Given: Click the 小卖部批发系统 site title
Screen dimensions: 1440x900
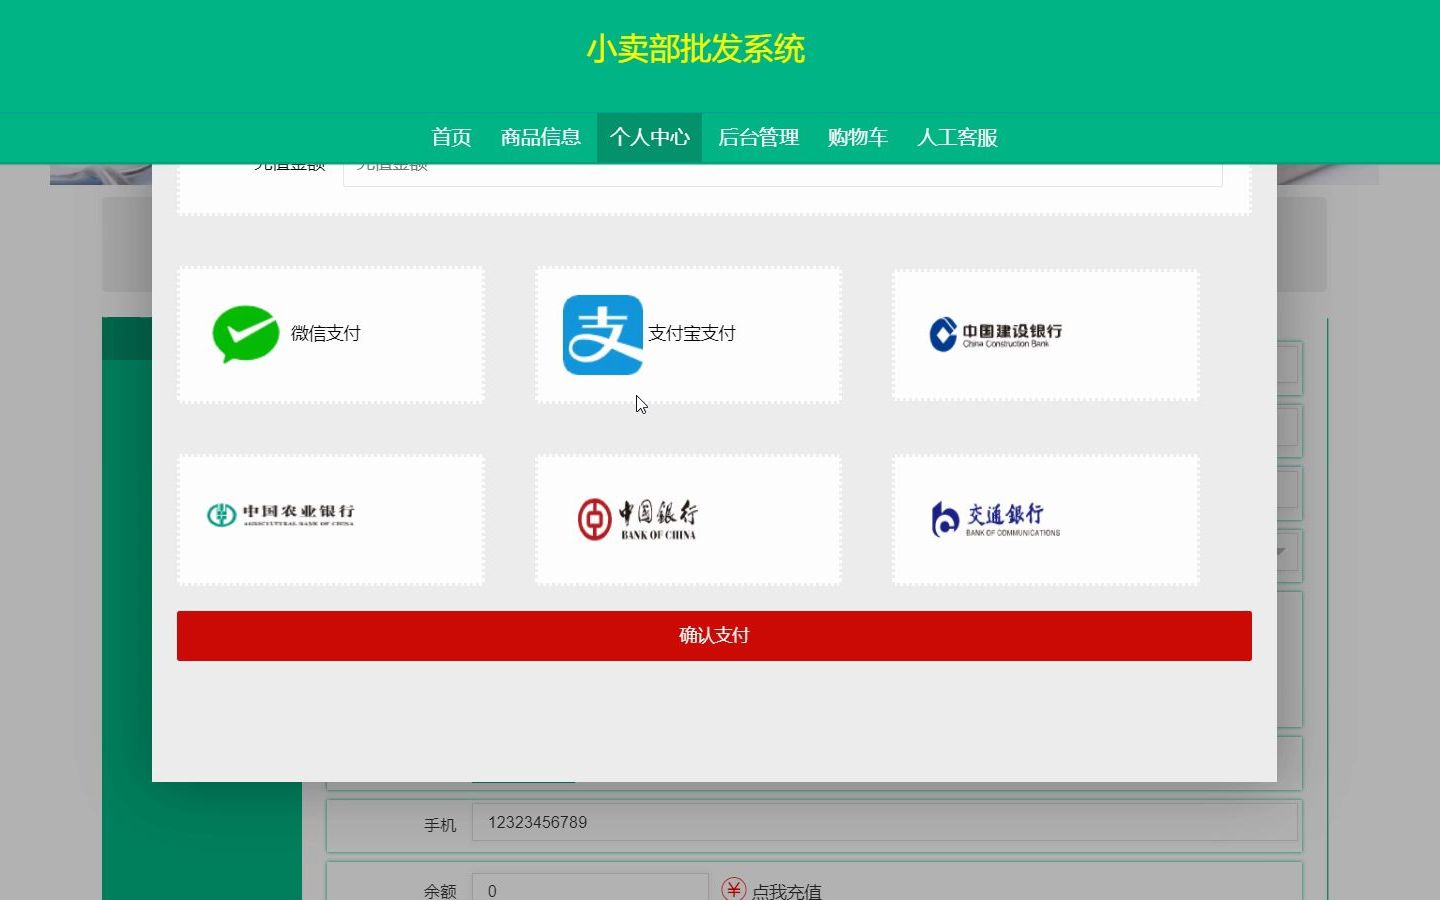Looking at the screenshot, I should (x=696, y=49).
